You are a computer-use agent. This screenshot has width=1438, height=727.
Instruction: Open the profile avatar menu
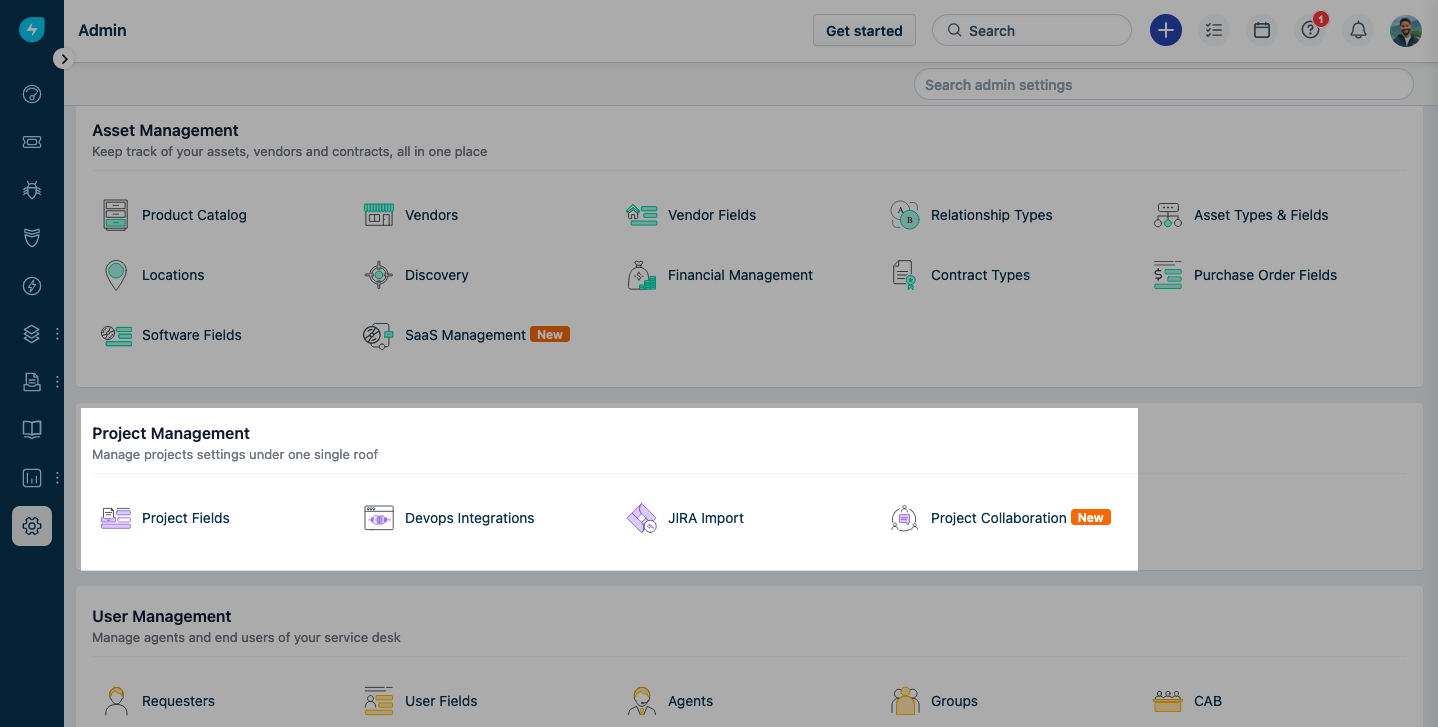[1406, 30]
